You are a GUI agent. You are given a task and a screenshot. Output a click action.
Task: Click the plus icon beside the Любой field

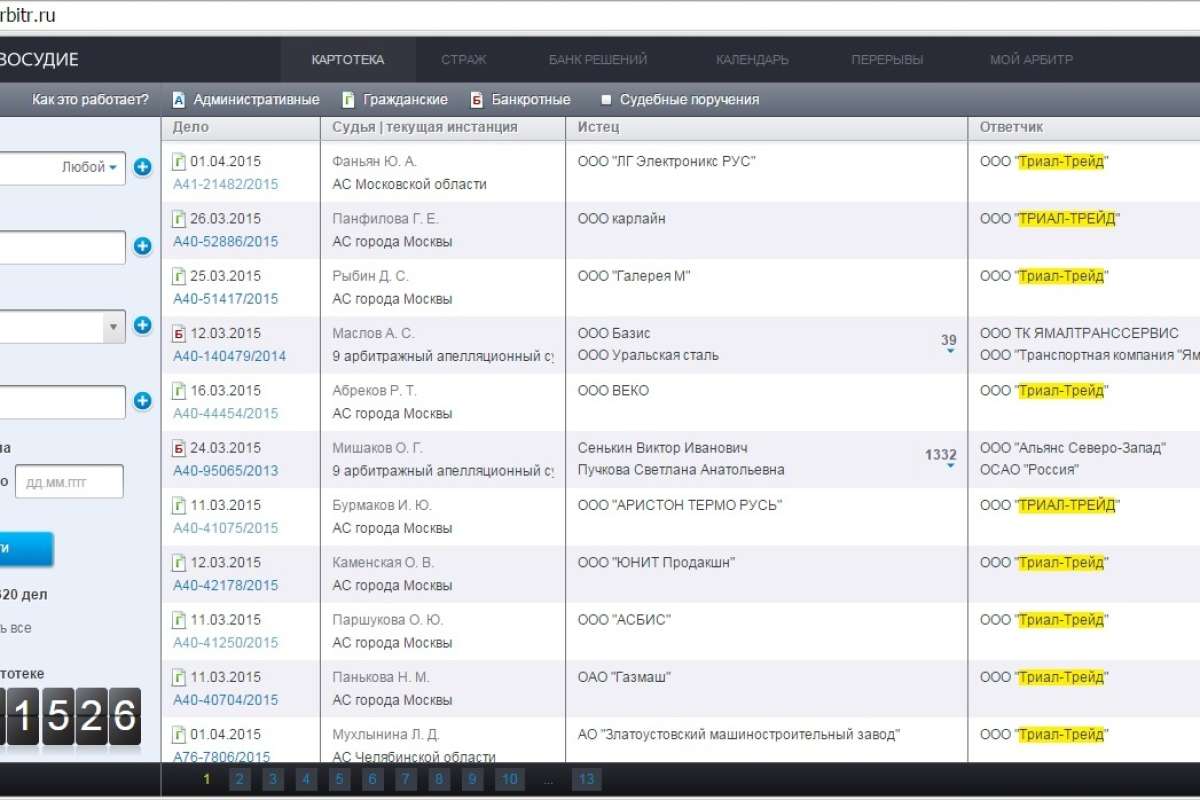coord(142,167)
